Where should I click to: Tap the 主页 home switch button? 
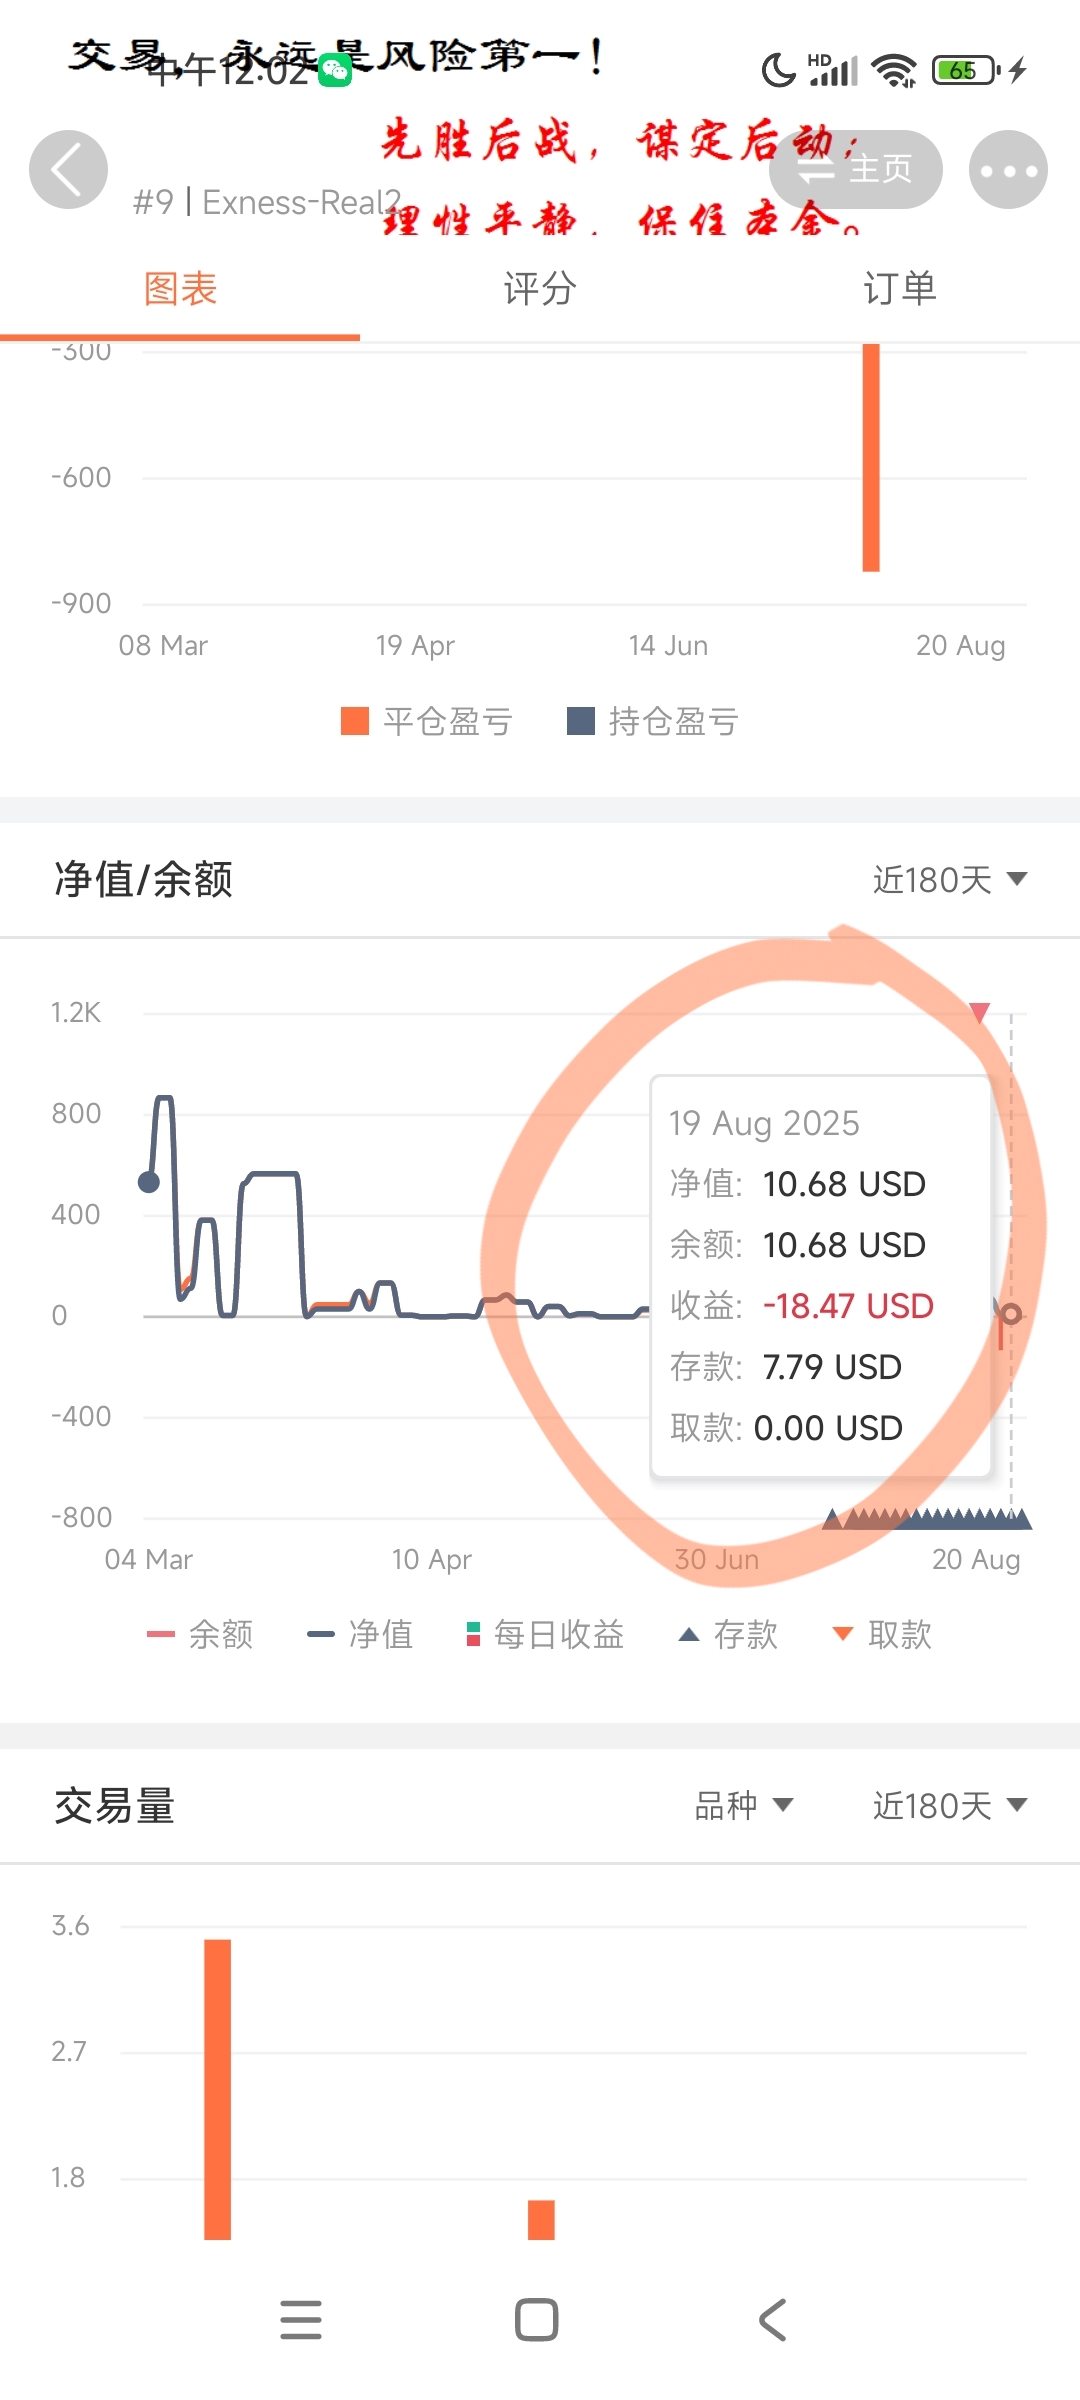(x=856, y=170)
